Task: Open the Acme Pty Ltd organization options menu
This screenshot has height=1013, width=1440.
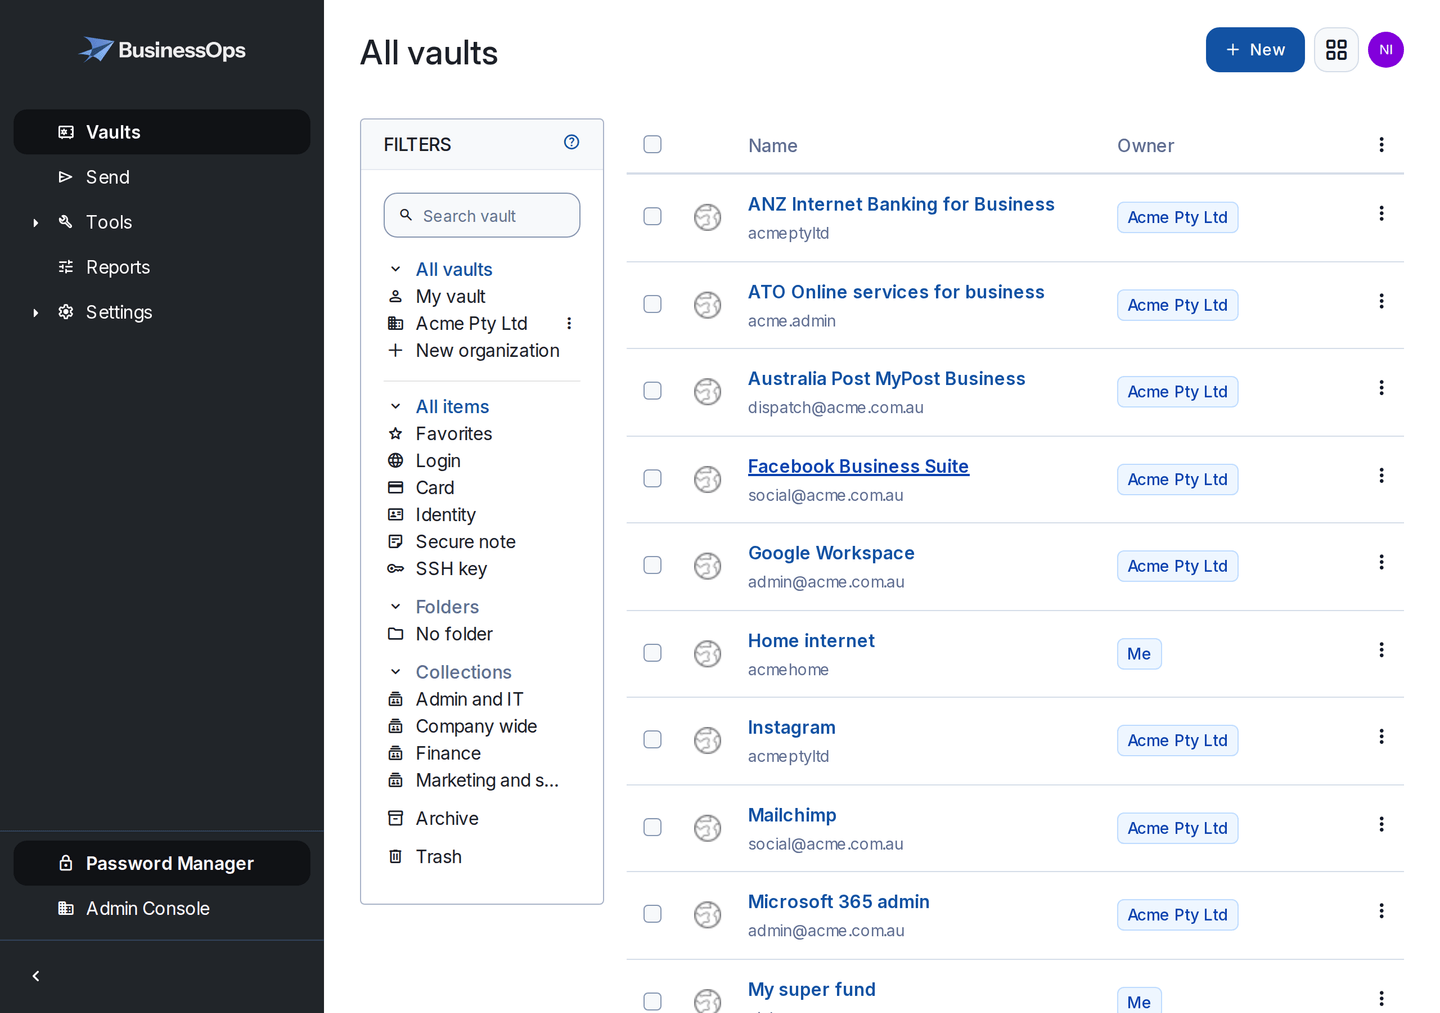Action: click(x=569, y=323)
